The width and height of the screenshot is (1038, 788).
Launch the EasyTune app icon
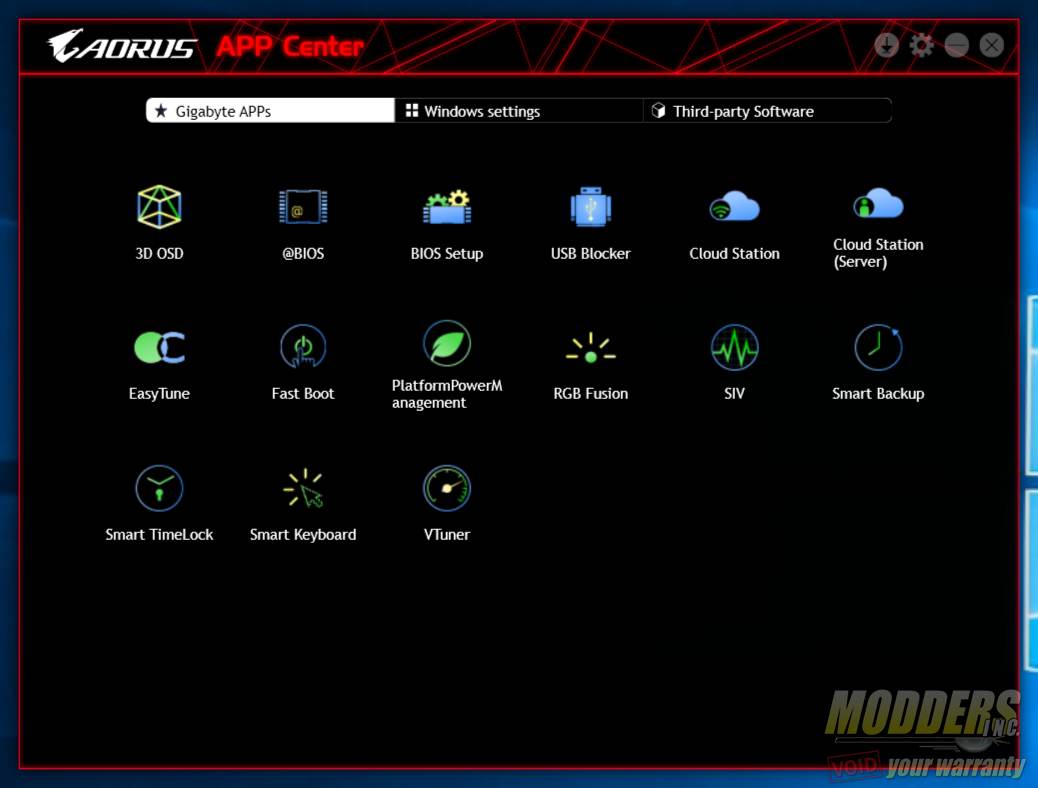(159, 347)
